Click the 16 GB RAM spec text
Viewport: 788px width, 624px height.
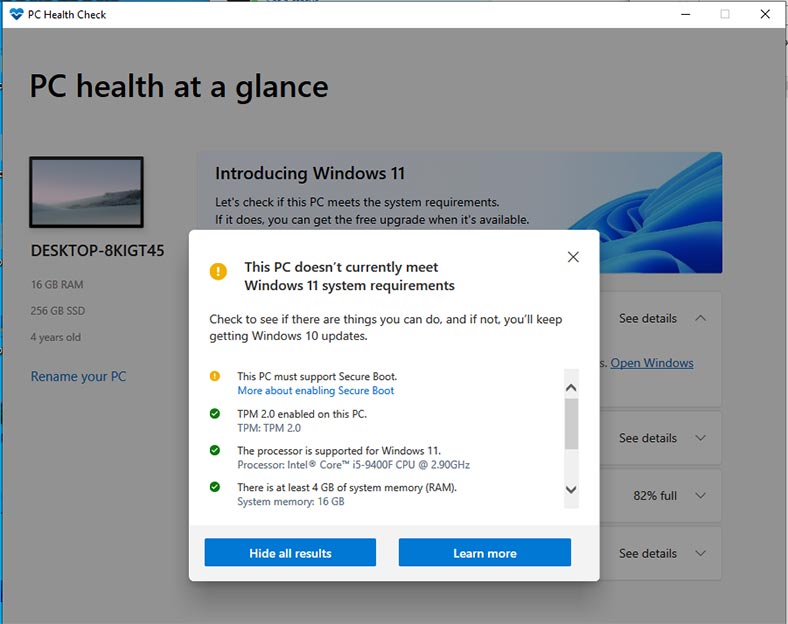pos(57,284)
